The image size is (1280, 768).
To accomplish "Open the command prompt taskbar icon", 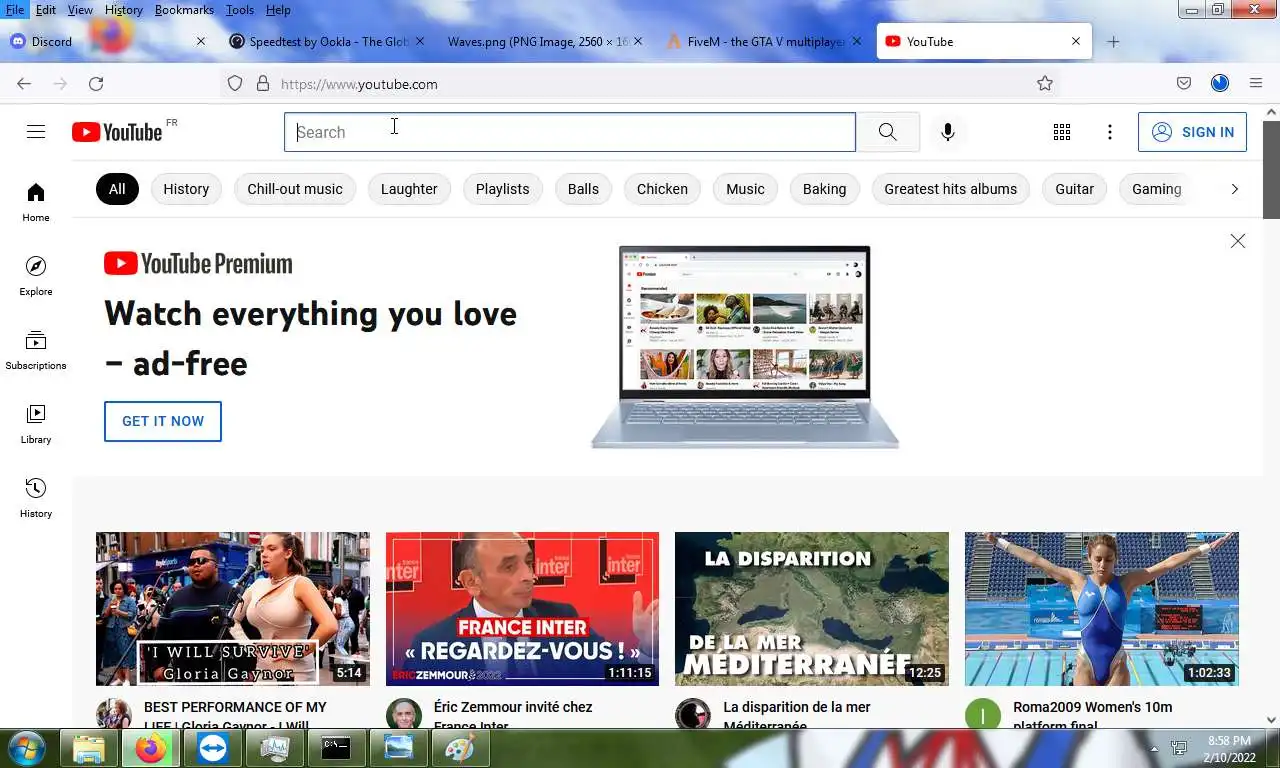I will click(x=336, y=748).
